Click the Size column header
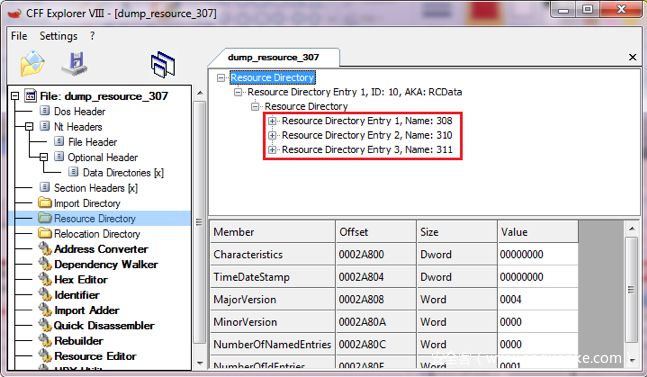 pyautogui.click(x=457, y=232)
